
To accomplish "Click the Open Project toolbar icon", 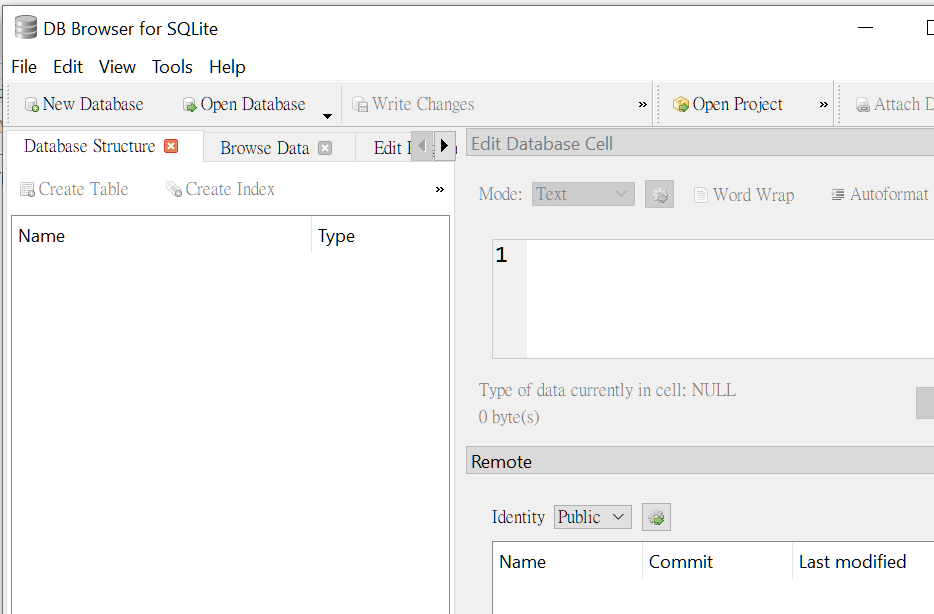I will 682,104.
